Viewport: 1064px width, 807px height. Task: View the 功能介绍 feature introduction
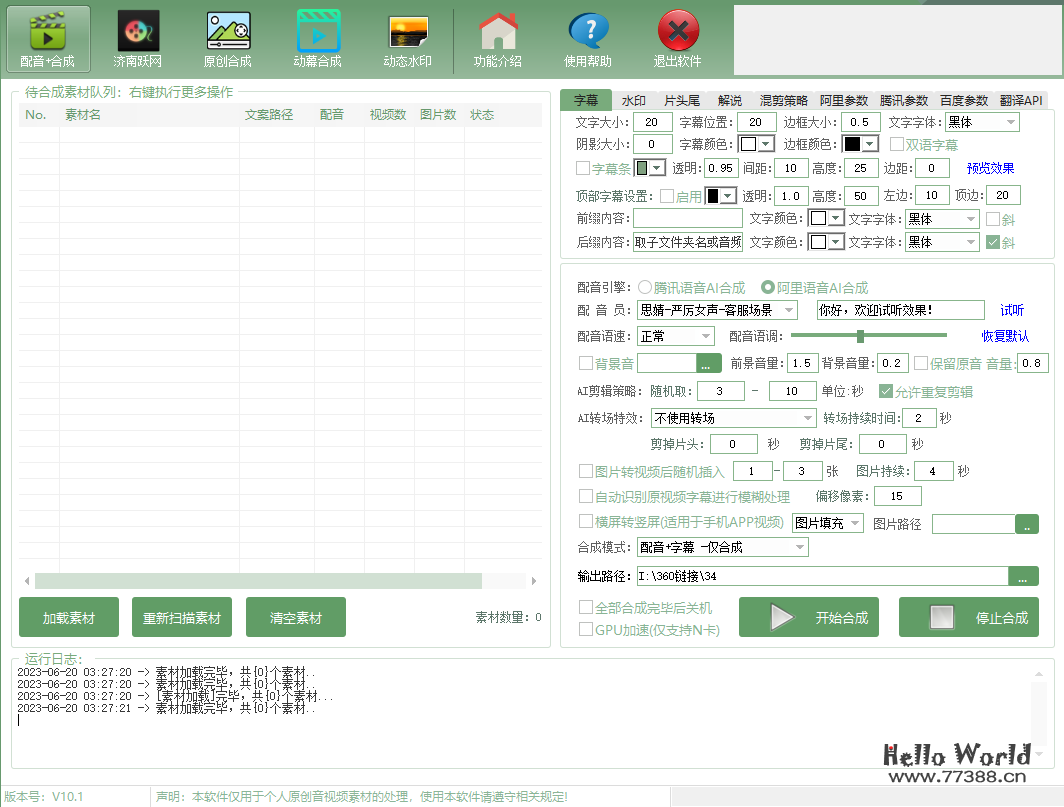click(x=498, y=38)
